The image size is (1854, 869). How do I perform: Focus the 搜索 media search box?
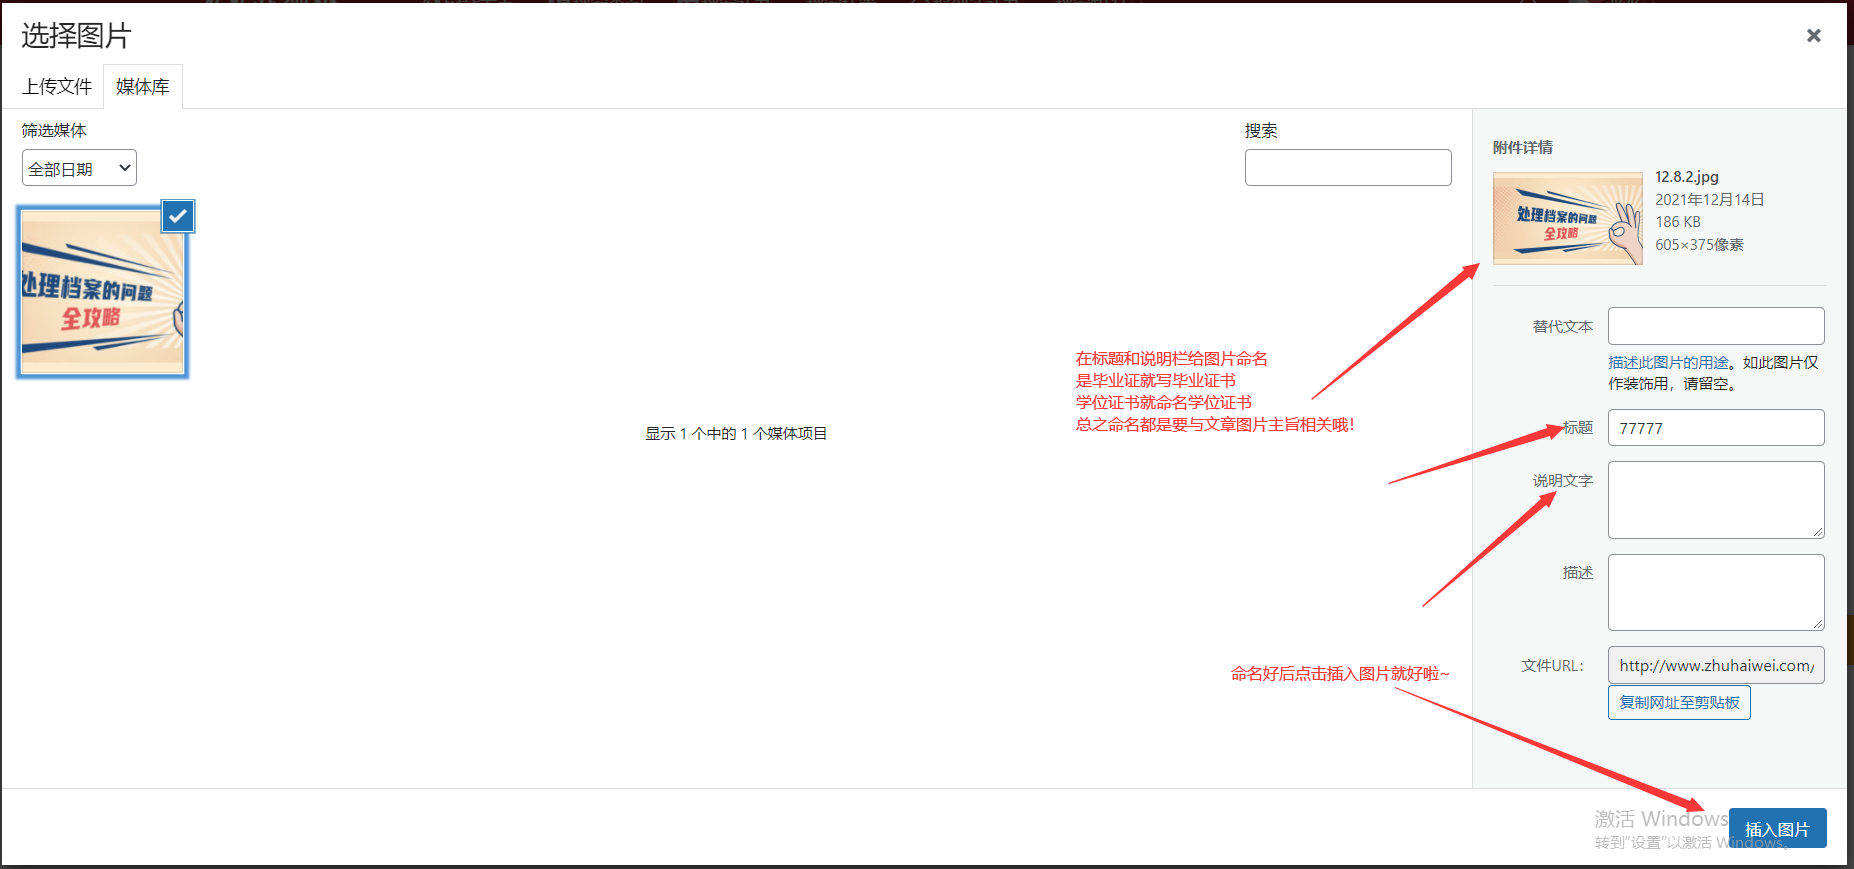pyautogui.click(x=1347, y=168)
